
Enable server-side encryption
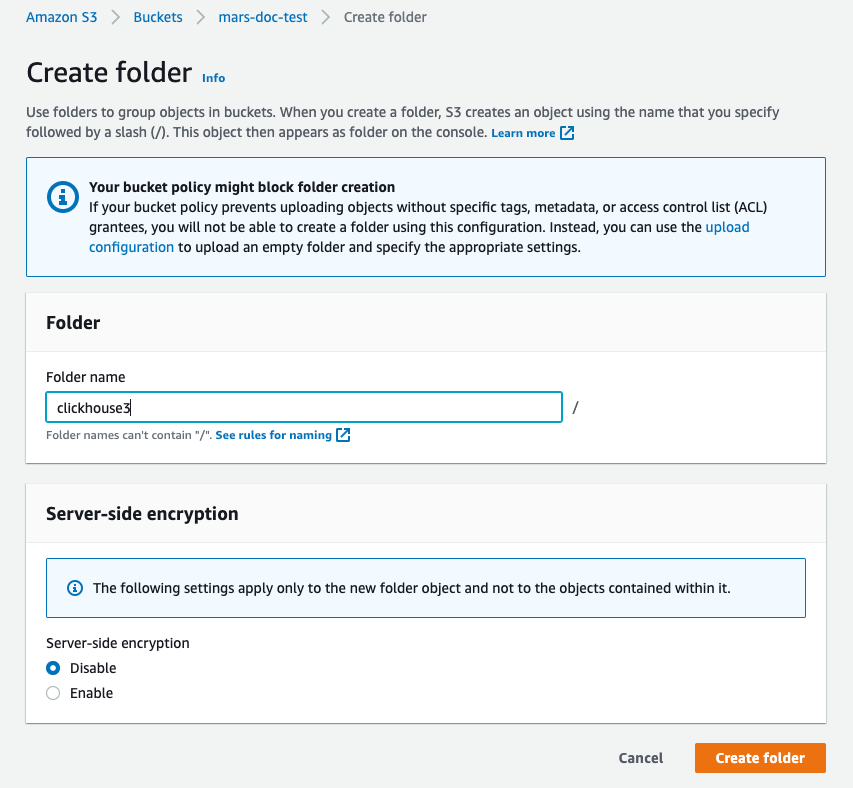coord(52,692)
